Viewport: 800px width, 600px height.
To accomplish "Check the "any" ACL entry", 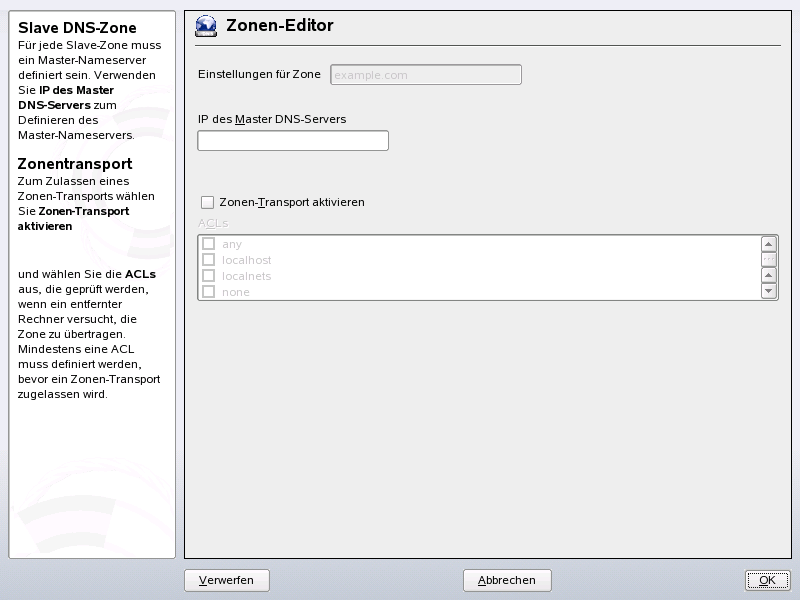I will [x=208, y=243].
